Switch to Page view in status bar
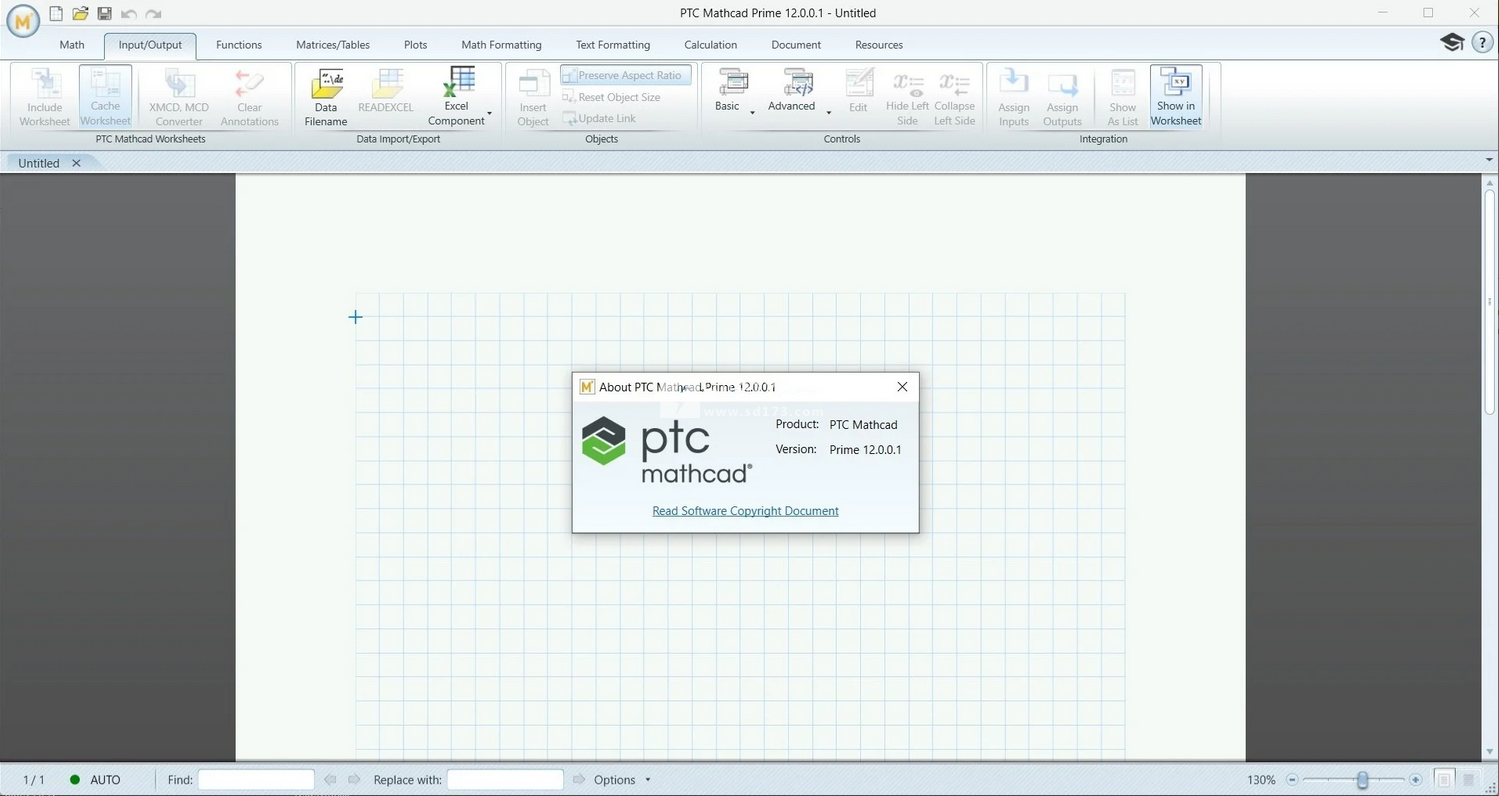1499x796 pixels. 1444,780
